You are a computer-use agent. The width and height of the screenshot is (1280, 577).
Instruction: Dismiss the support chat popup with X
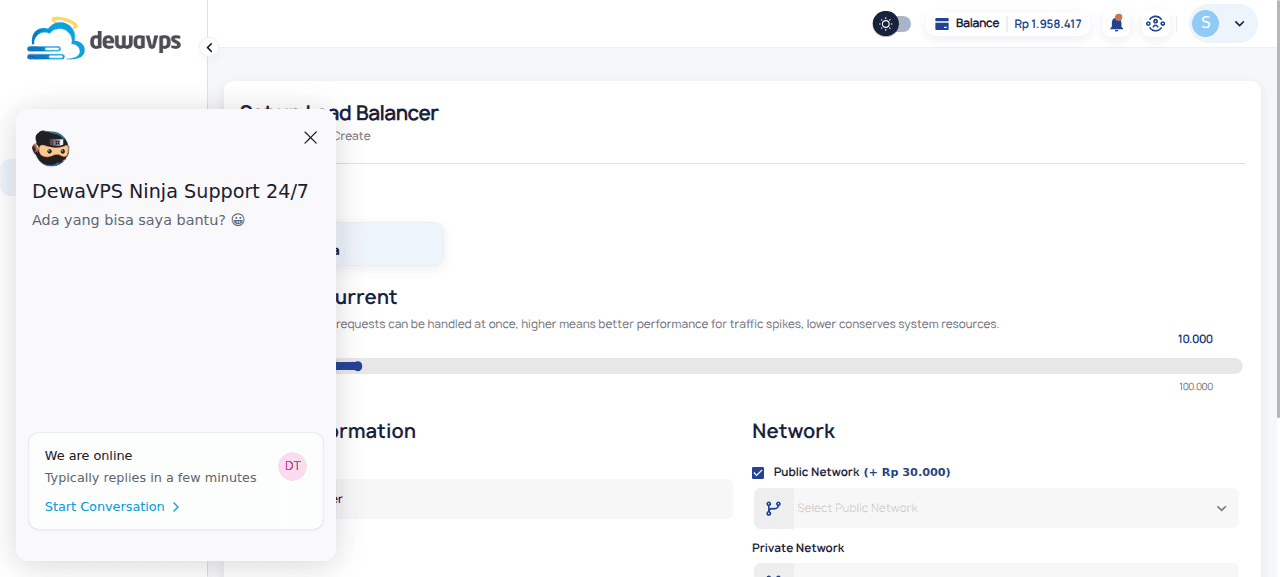310,137
